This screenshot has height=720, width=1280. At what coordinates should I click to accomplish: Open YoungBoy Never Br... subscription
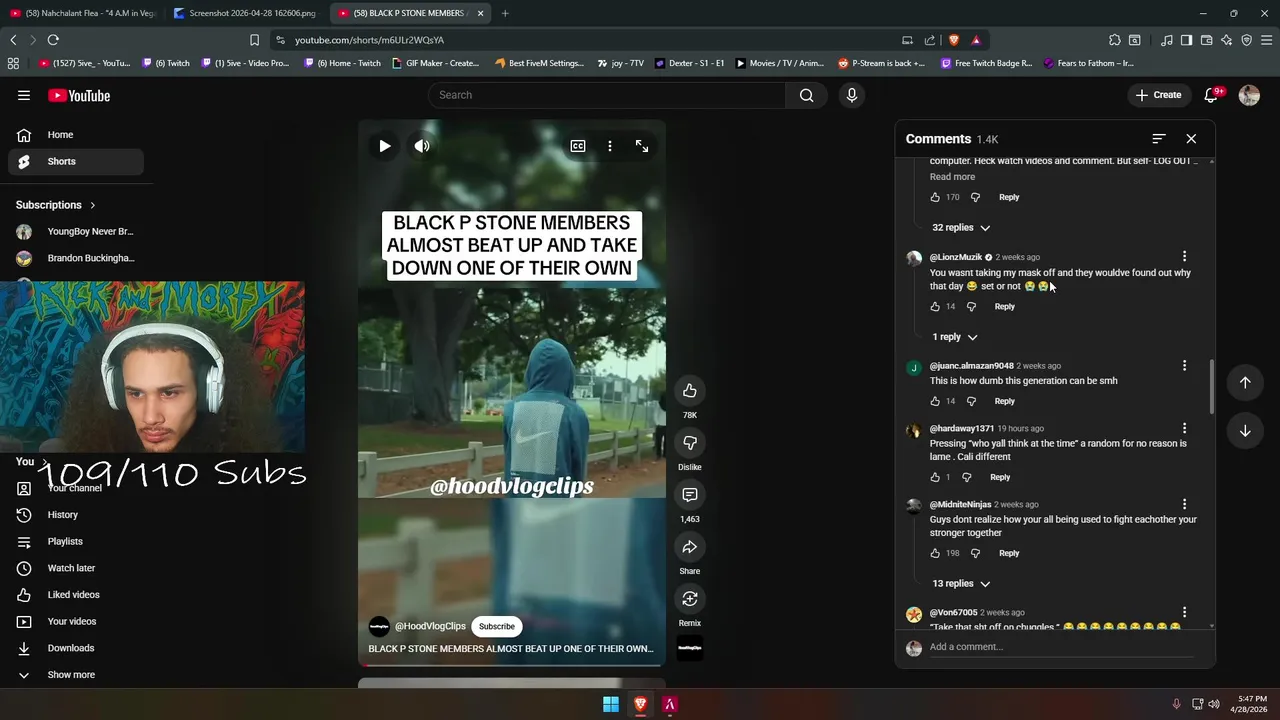coord(76,232)
